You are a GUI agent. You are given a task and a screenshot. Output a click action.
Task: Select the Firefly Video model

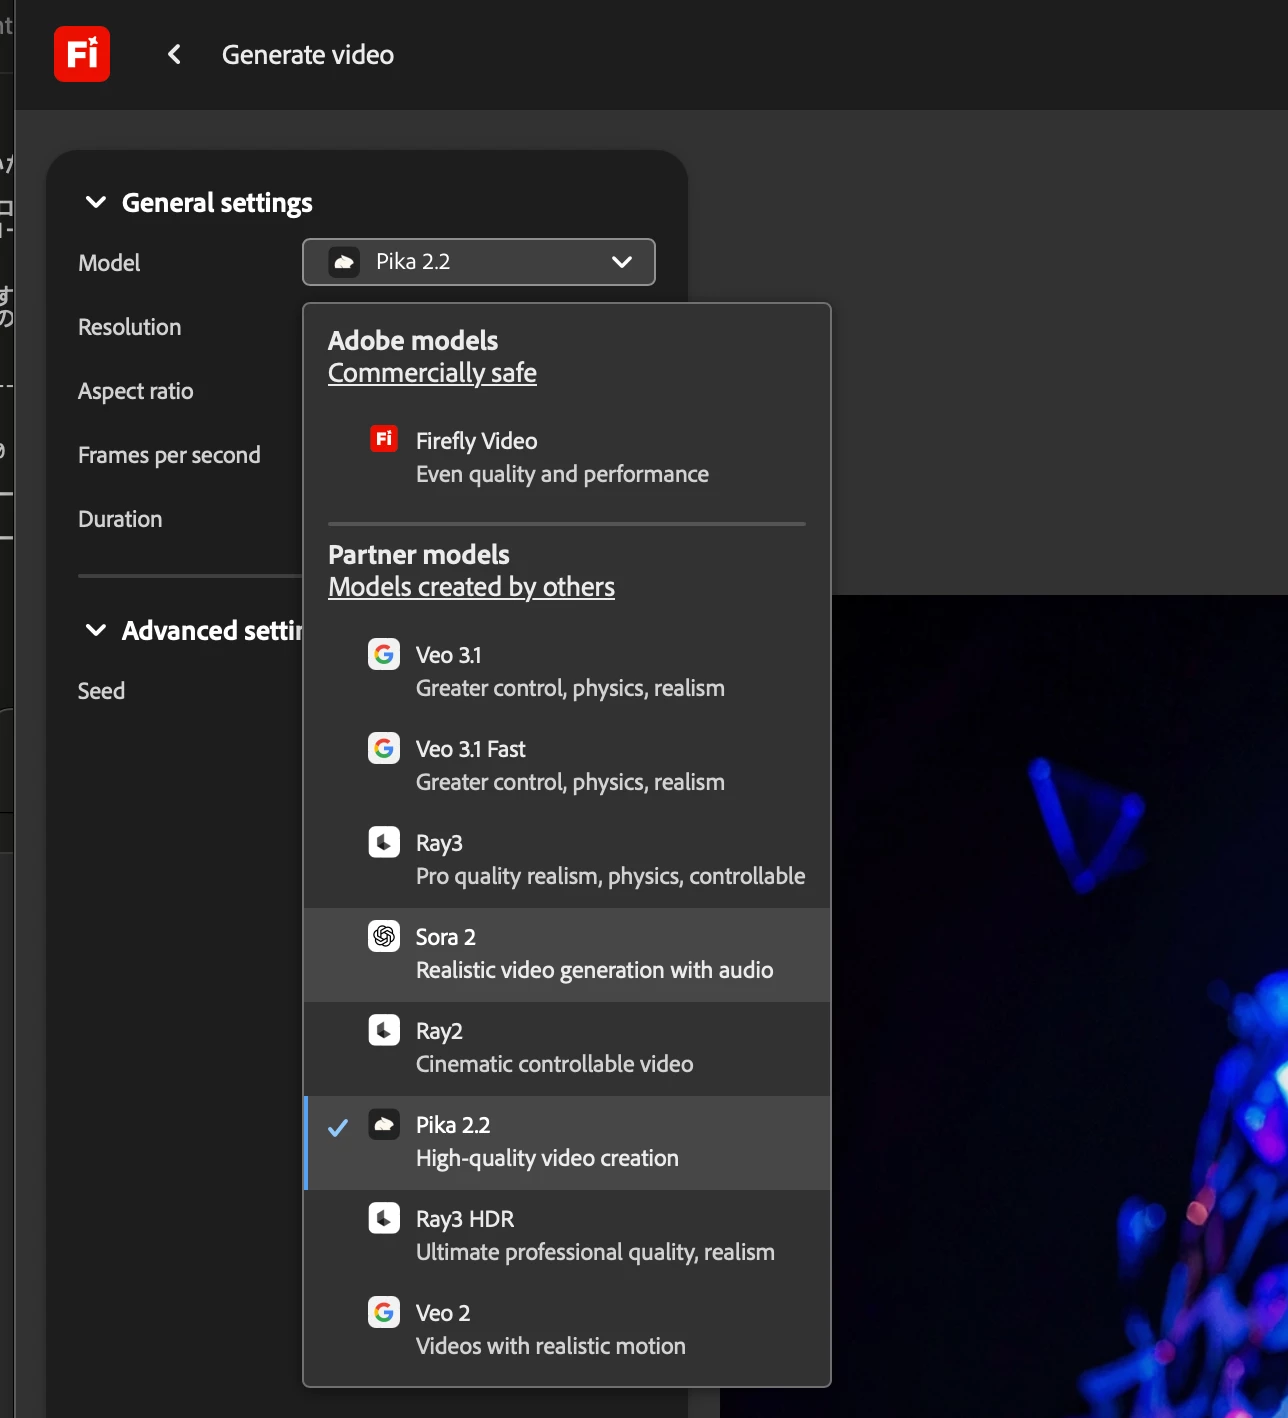[567, 457]
